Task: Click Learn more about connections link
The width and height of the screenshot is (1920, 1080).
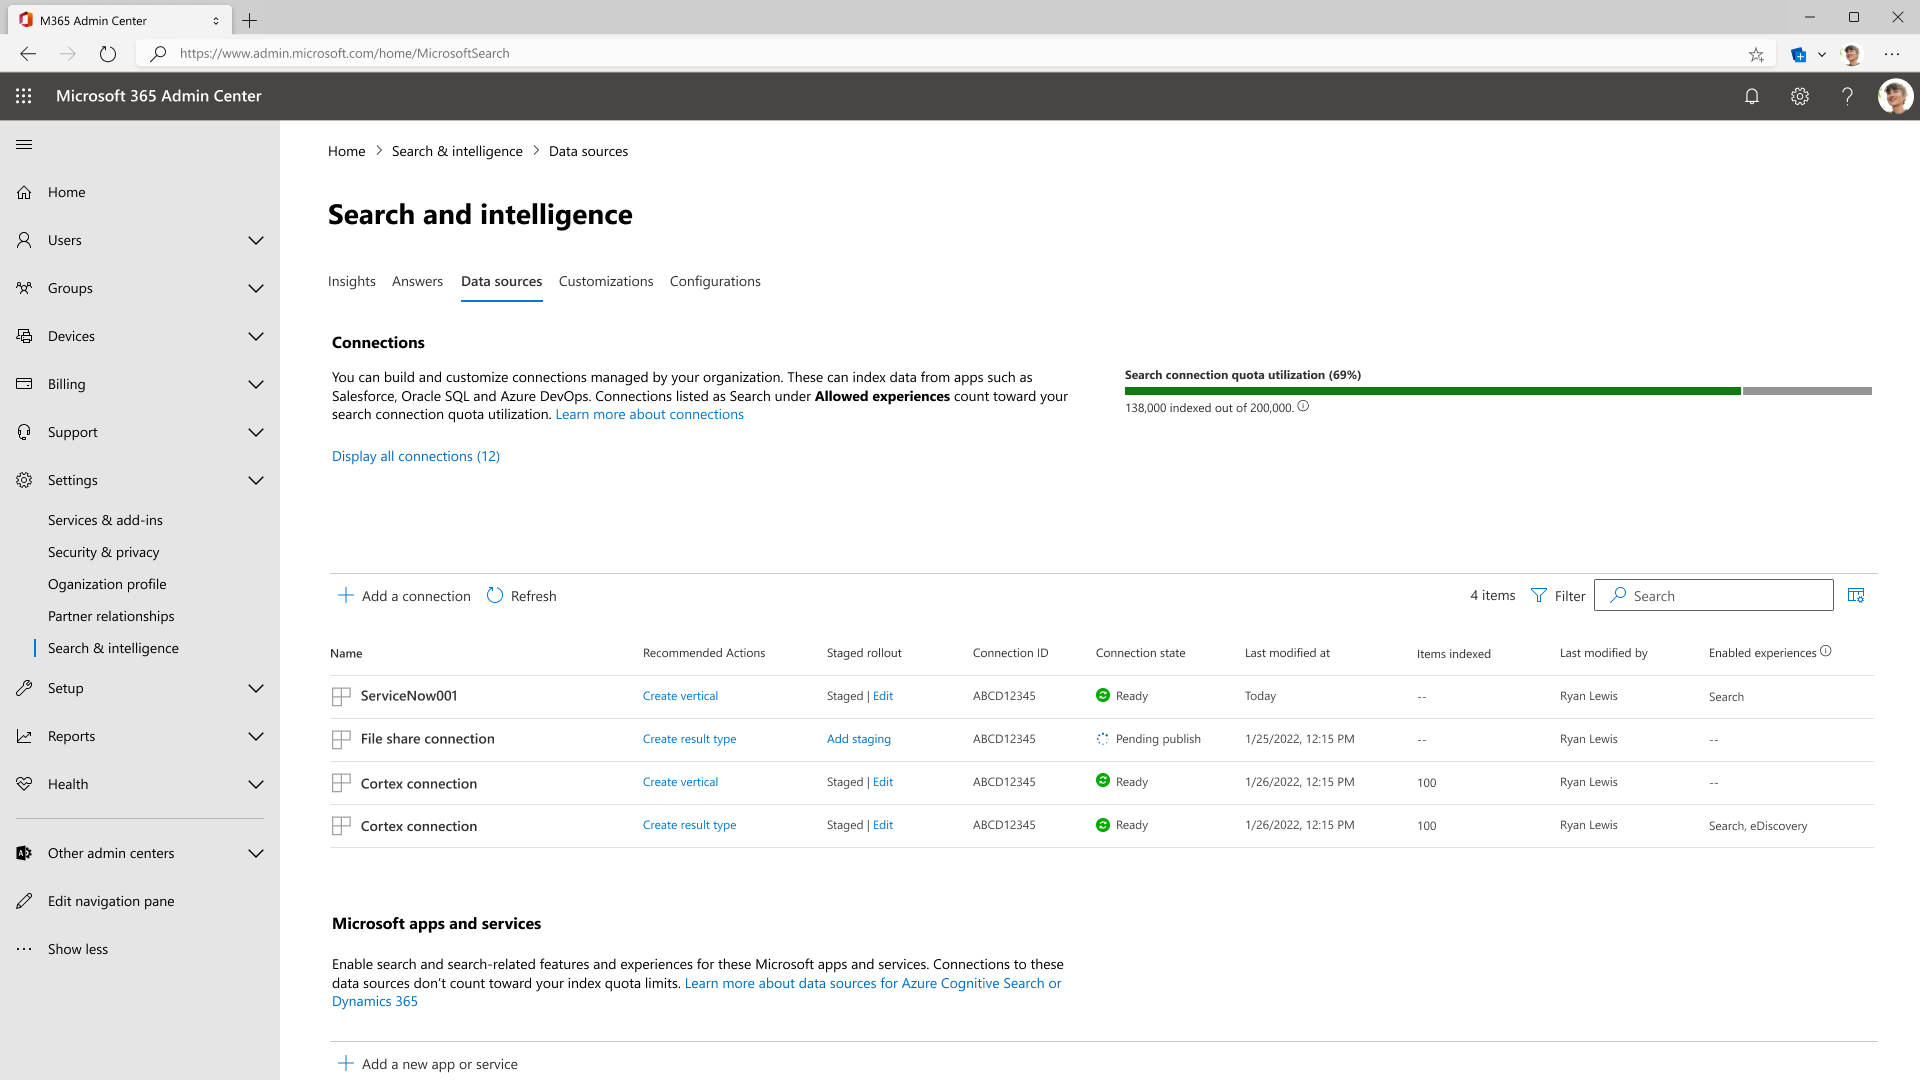Action: [x=649, y=413]
